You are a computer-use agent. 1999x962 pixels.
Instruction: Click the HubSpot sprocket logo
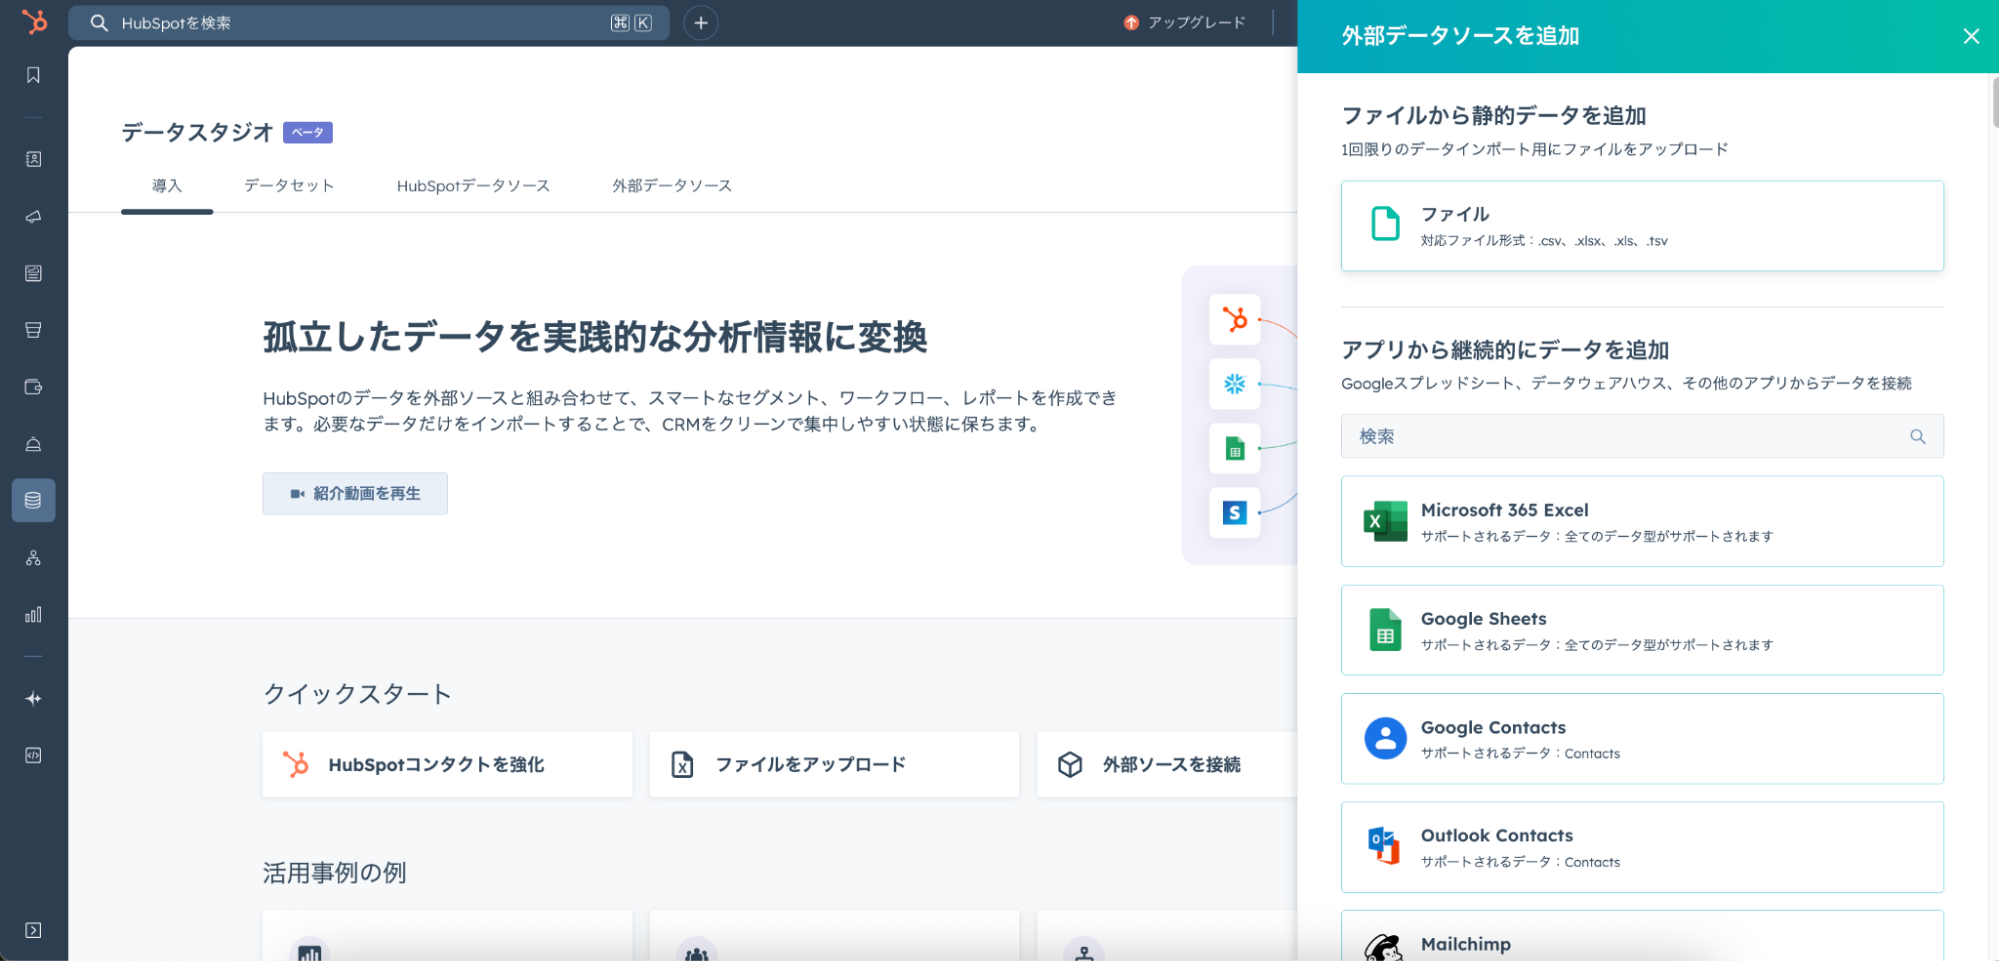click(34, 22)
